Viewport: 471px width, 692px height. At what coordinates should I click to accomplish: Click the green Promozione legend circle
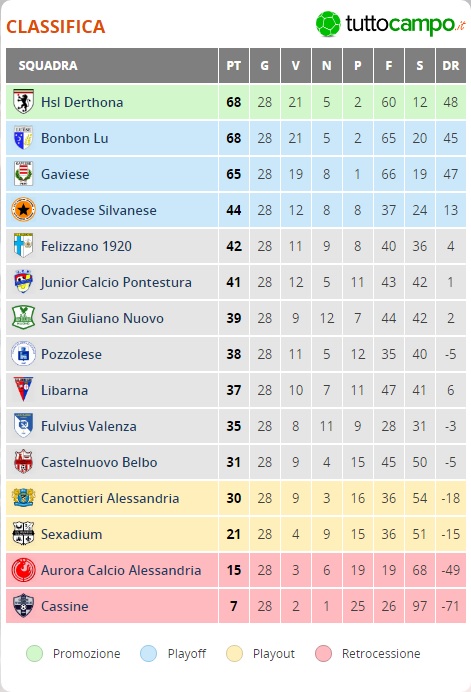point(34,654)
